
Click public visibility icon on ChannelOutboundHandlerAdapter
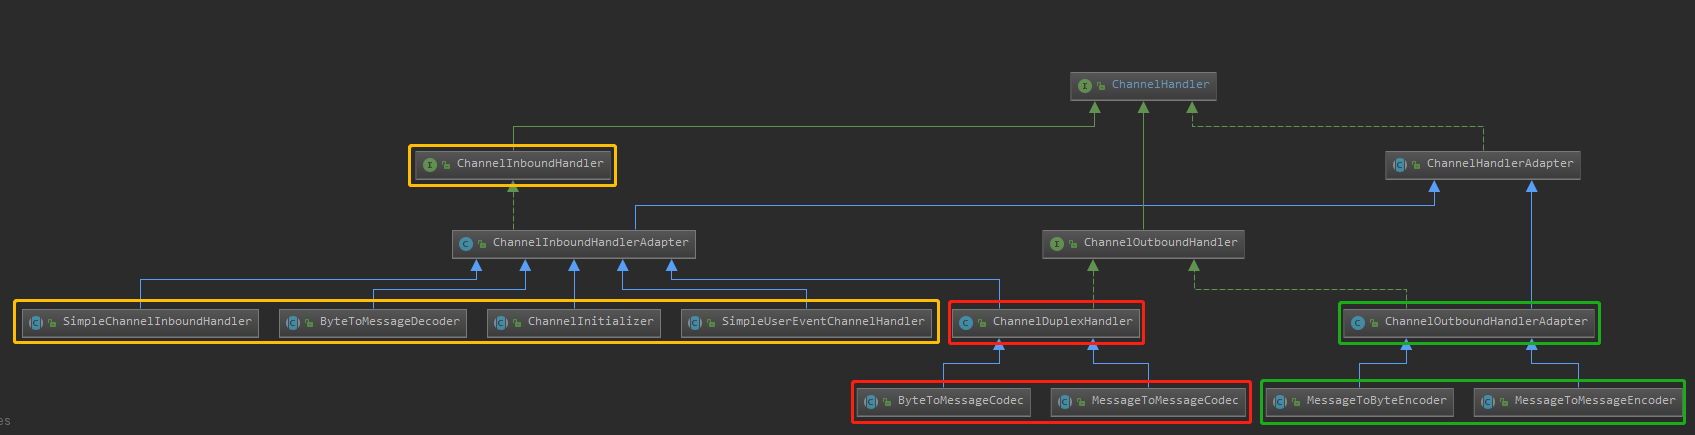coord(1374,324)
